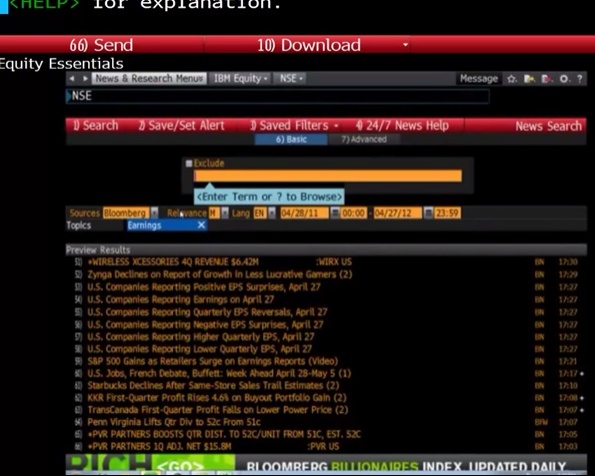595x476 pixels.
Task: Open the start date calendar icon
Action: pyautogui.click(x=335, y=213)
